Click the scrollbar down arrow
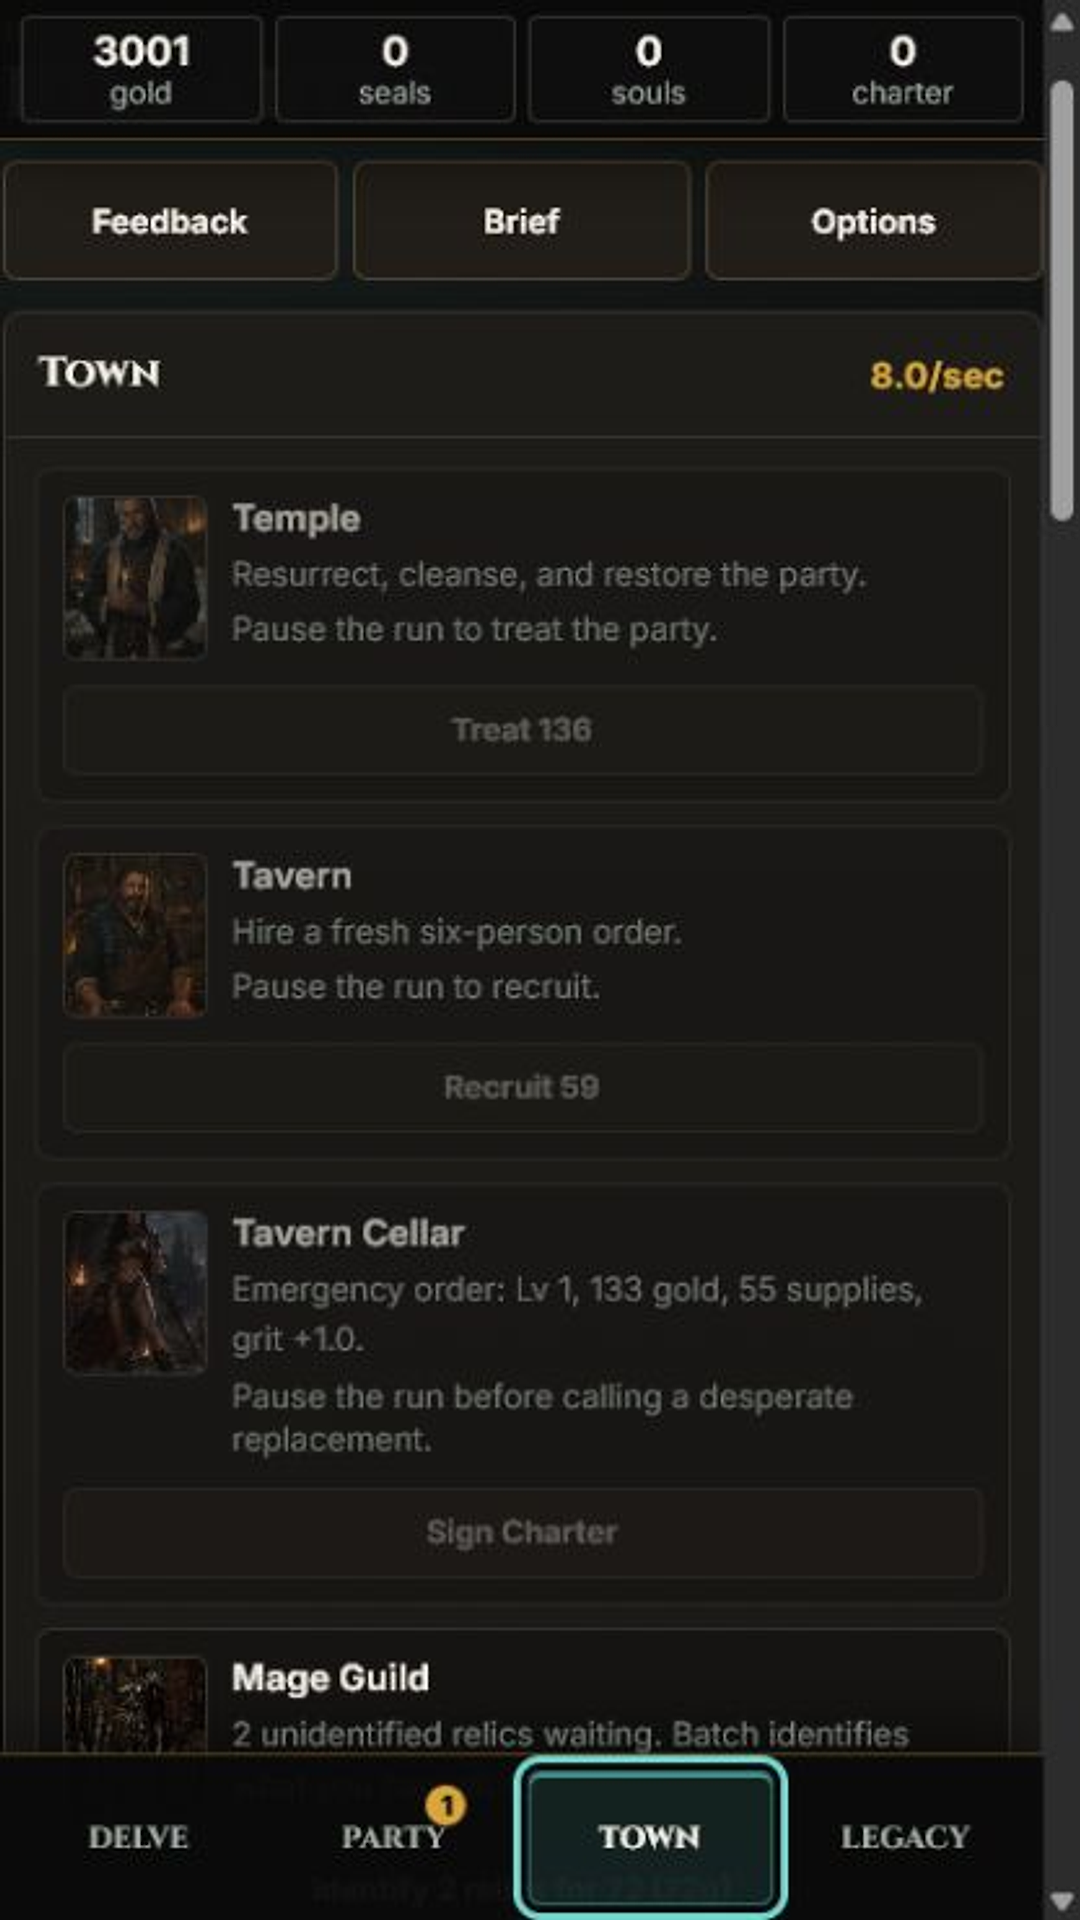 [x=1062, y=1899]
